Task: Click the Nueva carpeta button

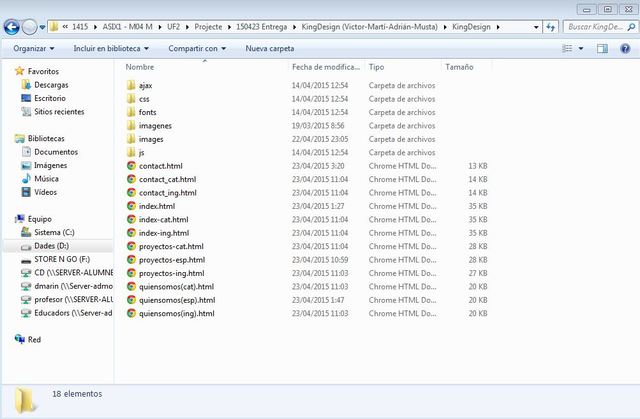Action: tap(270, 49)
